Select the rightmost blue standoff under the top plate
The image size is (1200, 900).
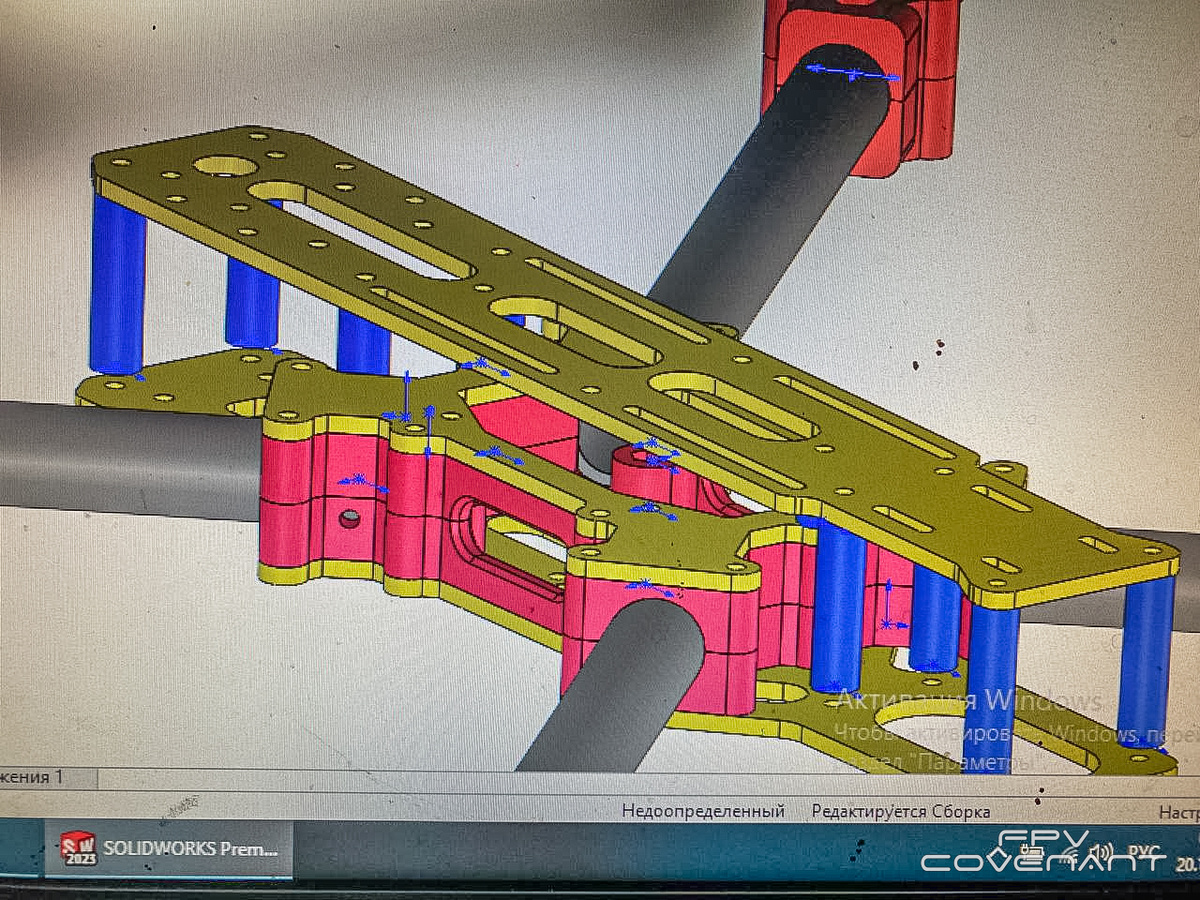pyautogui.click(x=1145, y=660)
